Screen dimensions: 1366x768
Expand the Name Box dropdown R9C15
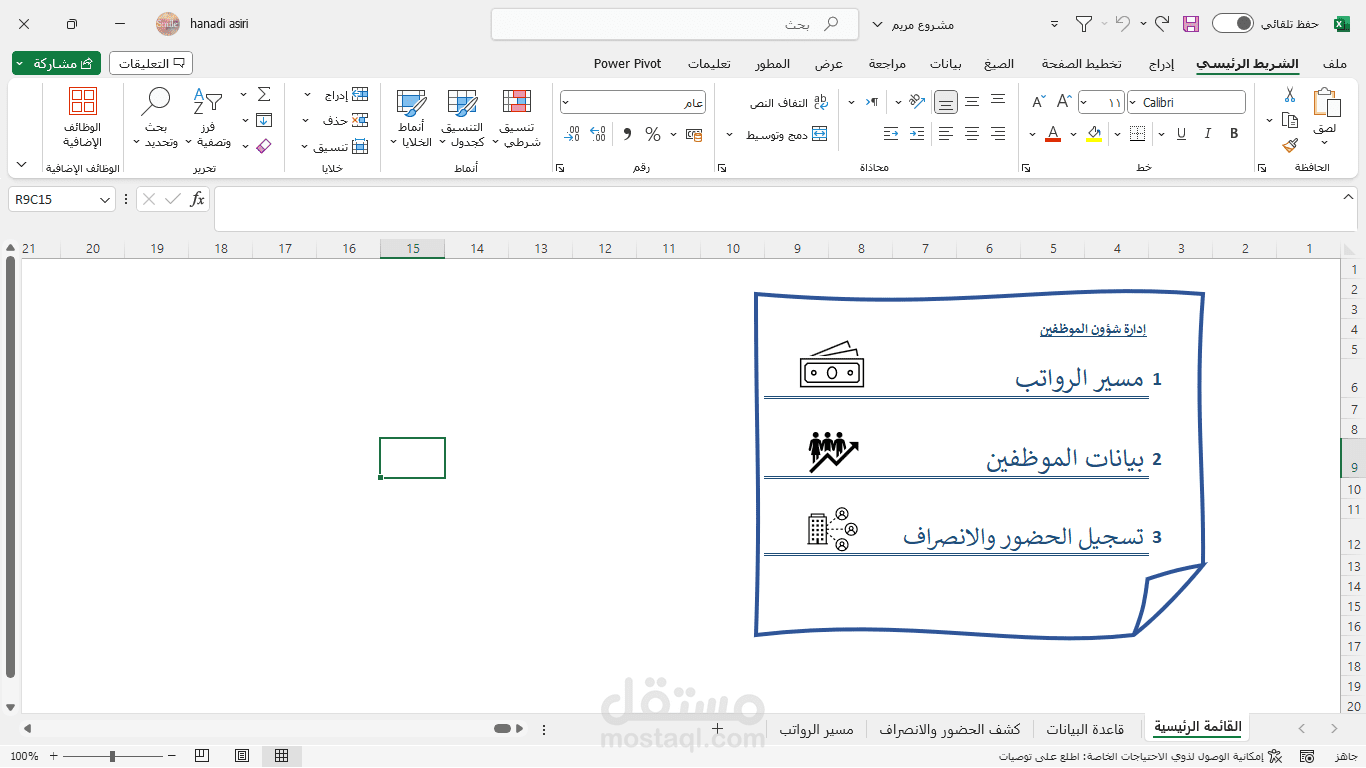(106, 200)
